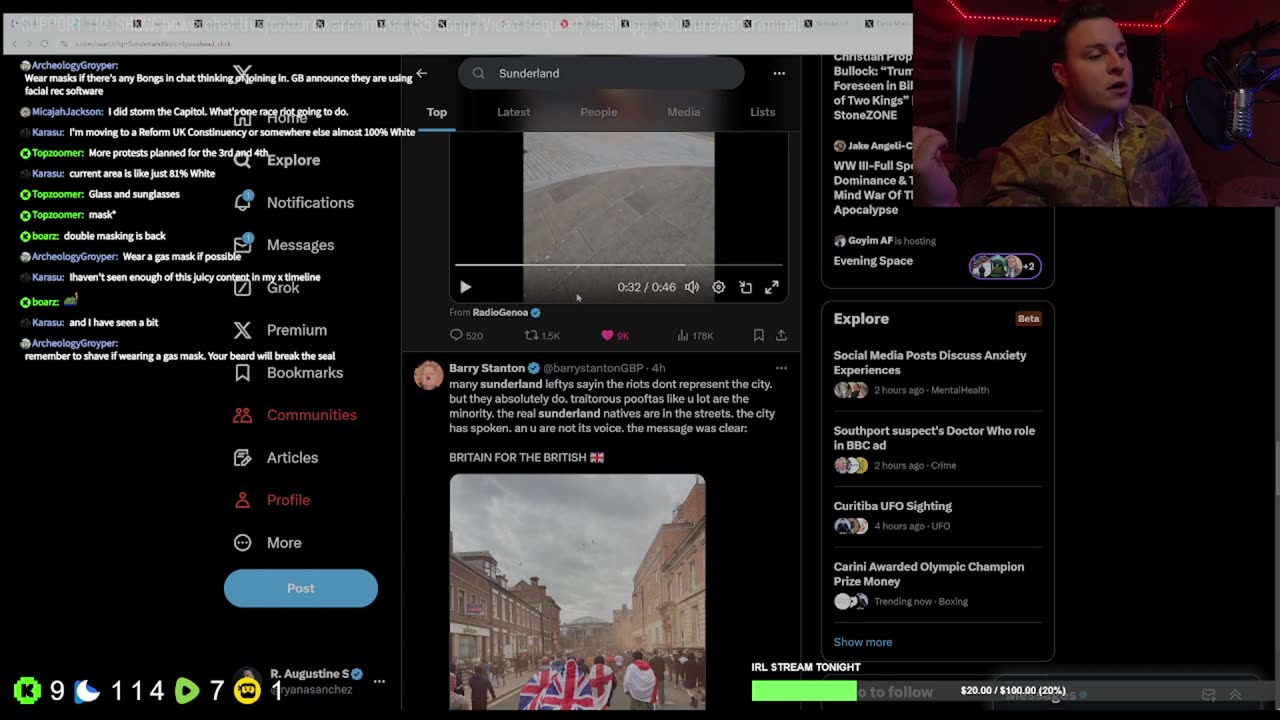Click the More circle icon
Image resolution: width=1280 pixels, height=720 pixels.
242,542
